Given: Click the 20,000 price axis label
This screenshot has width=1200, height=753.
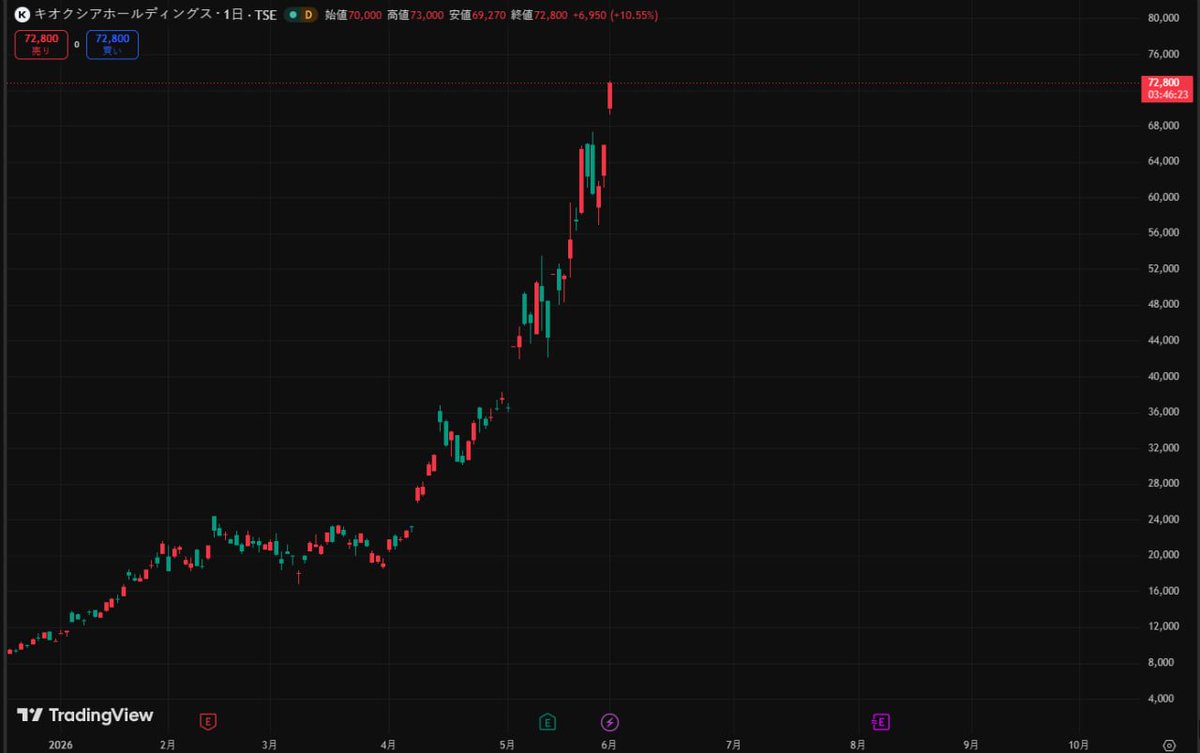Looking at the screenshot, I should pyautogui.click(x=1166, y=556).
